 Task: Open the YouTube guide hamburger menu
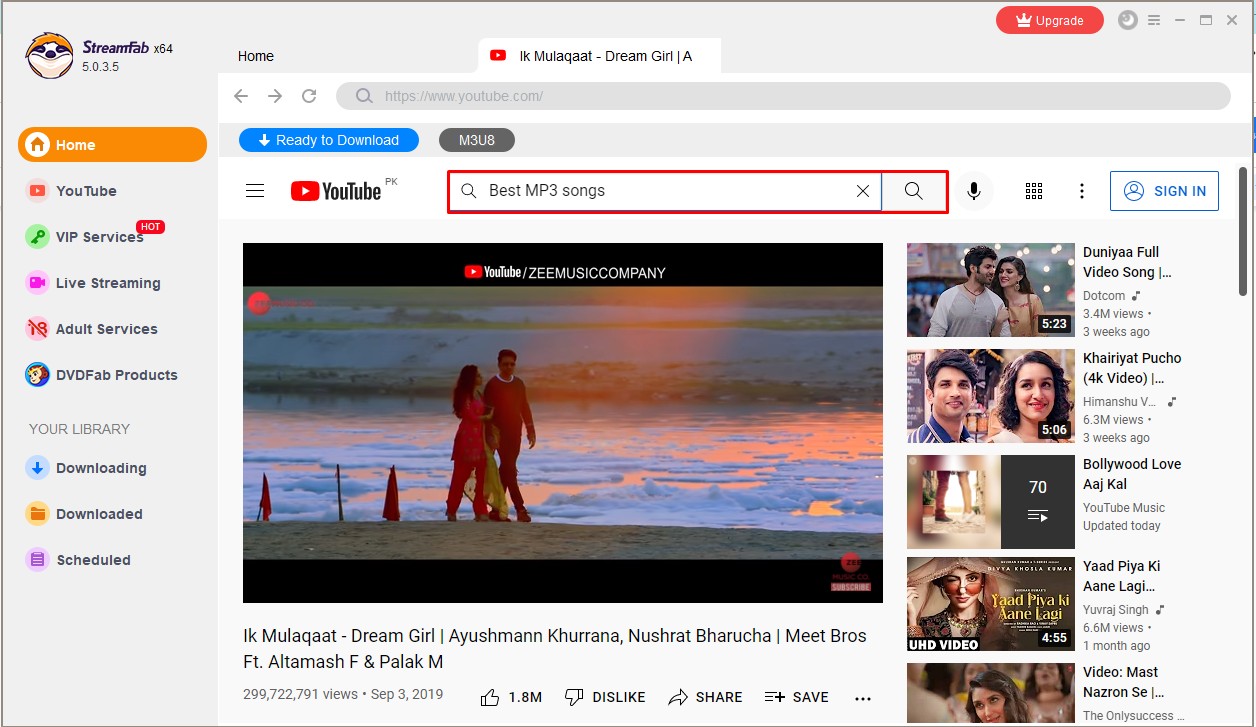255,191
